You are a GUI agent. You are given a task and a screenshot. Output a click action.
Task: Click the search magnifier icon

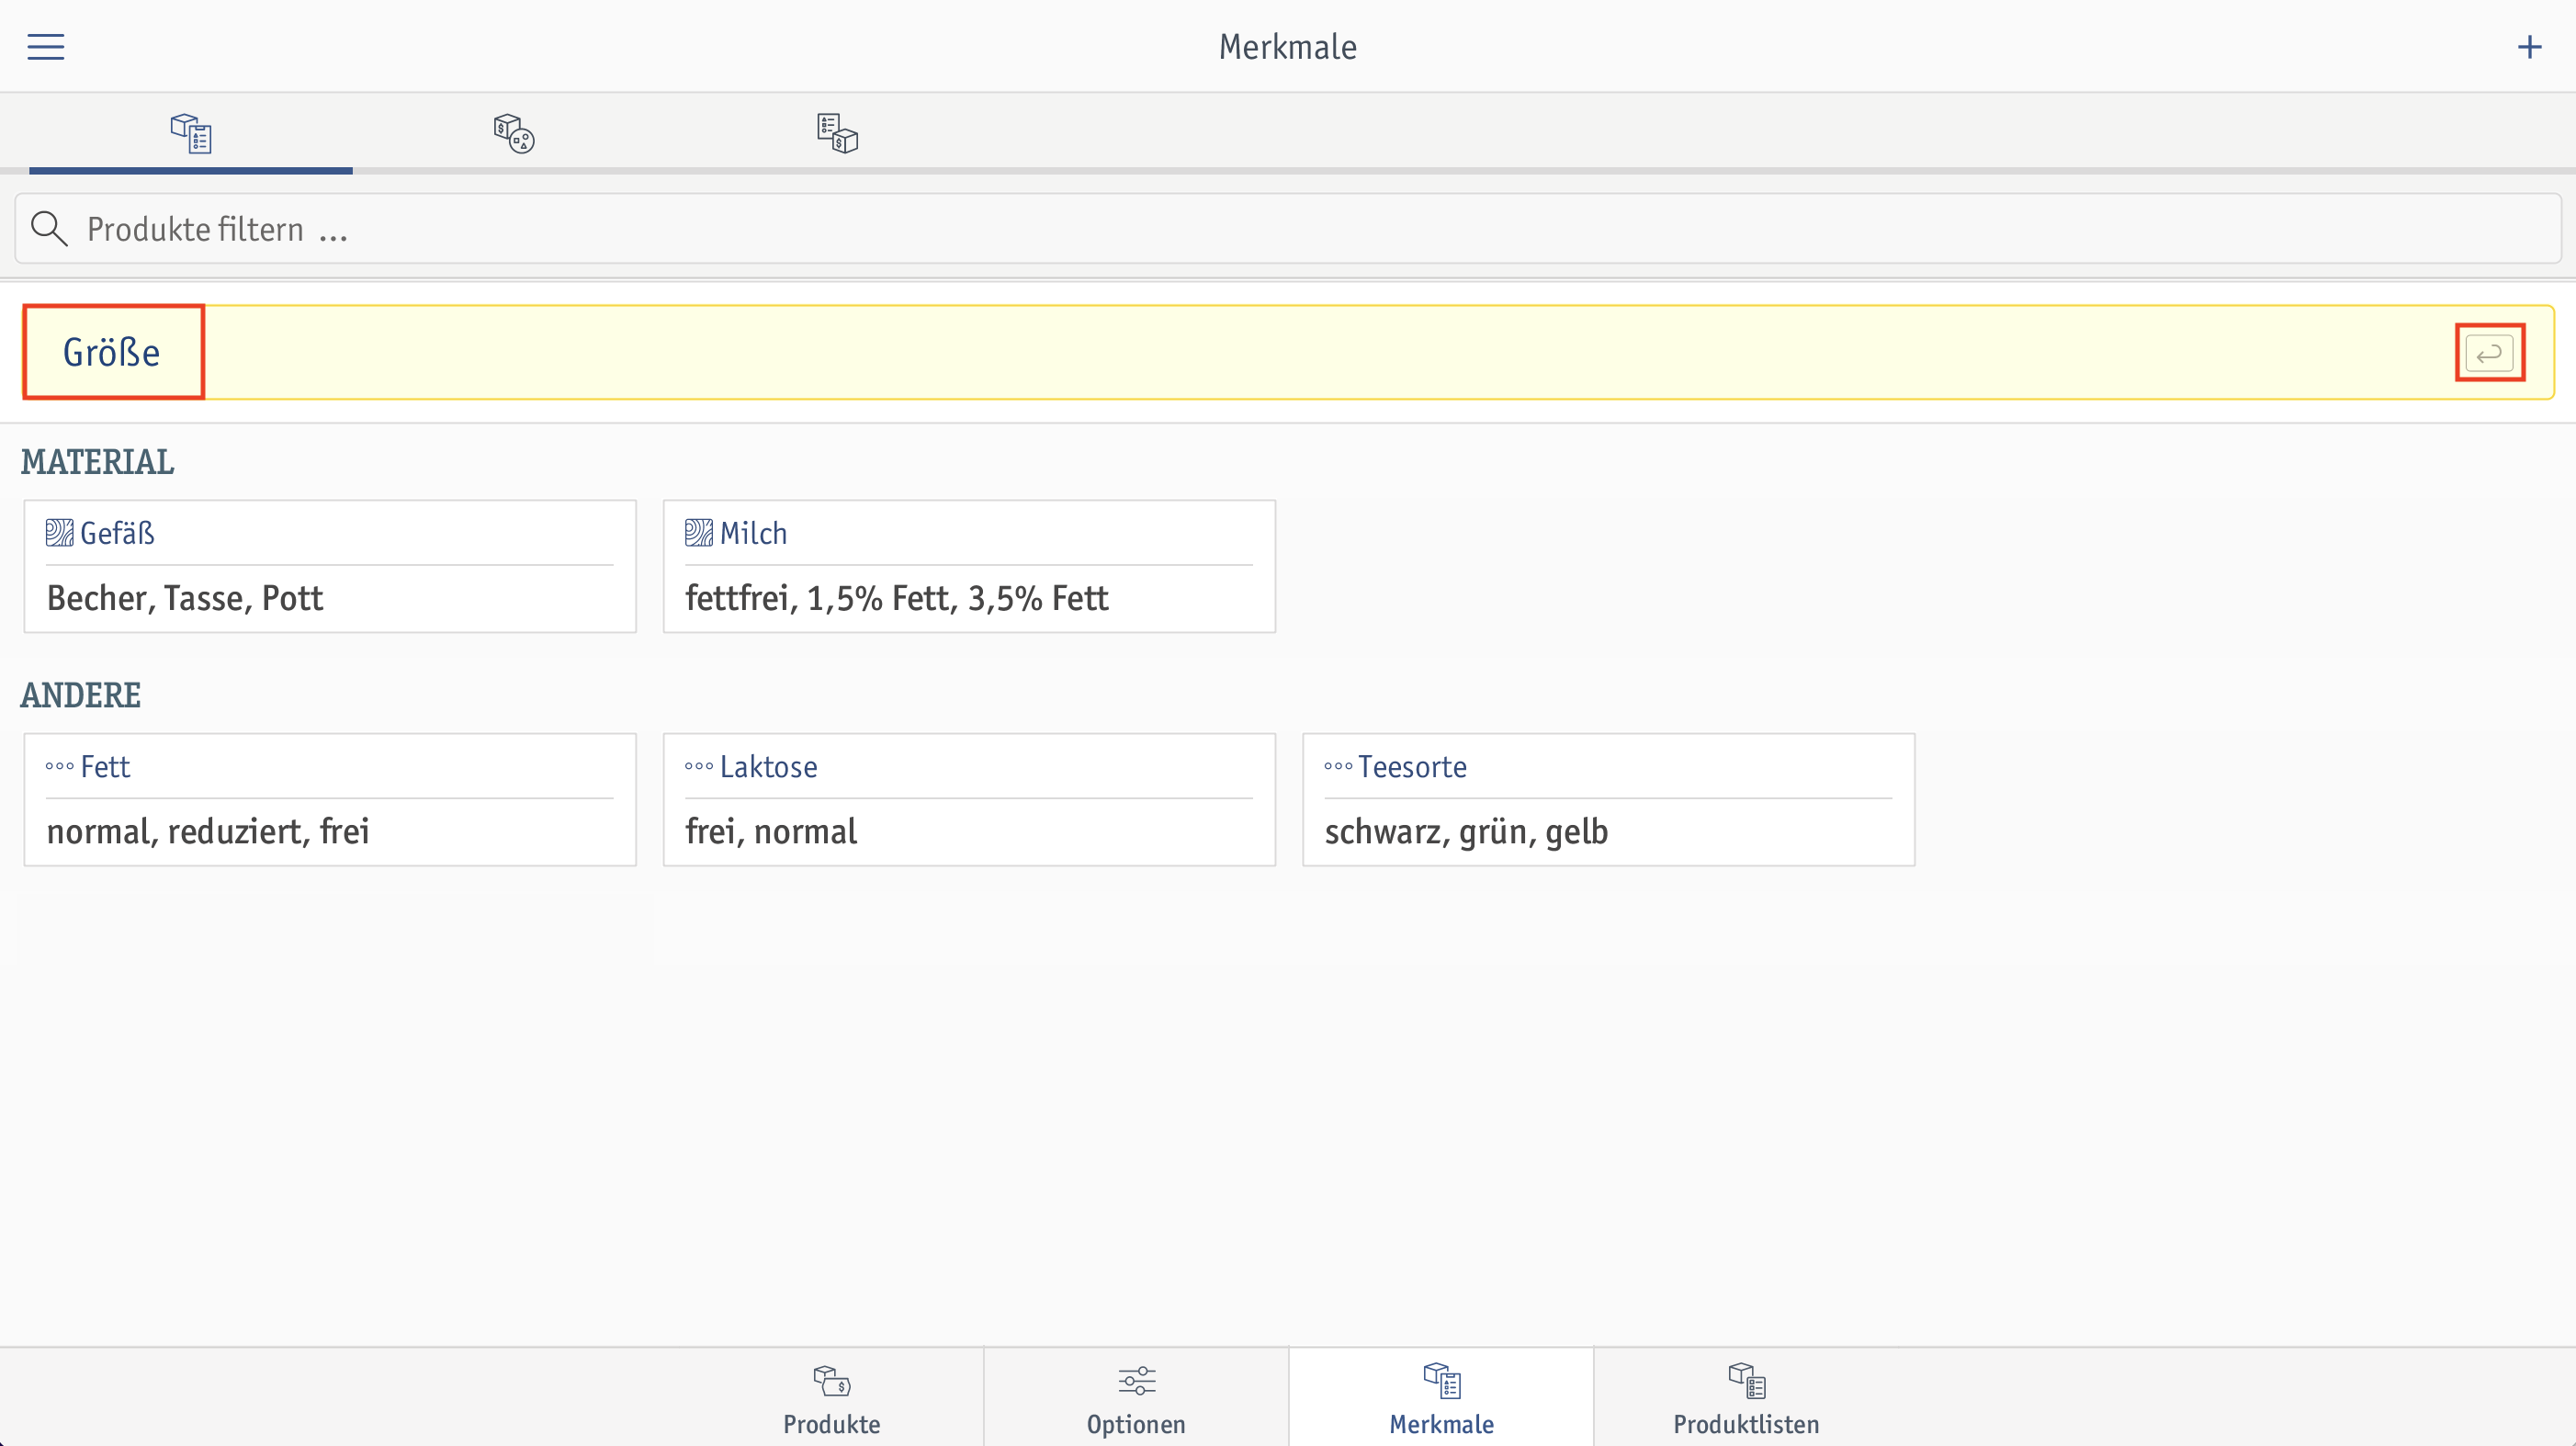[x=49, y=229]
